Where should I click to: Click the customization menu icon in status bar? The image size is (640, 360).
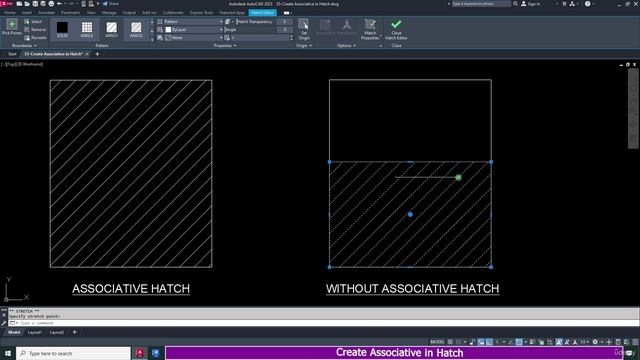pyautogui.click(x=635, y=342)
